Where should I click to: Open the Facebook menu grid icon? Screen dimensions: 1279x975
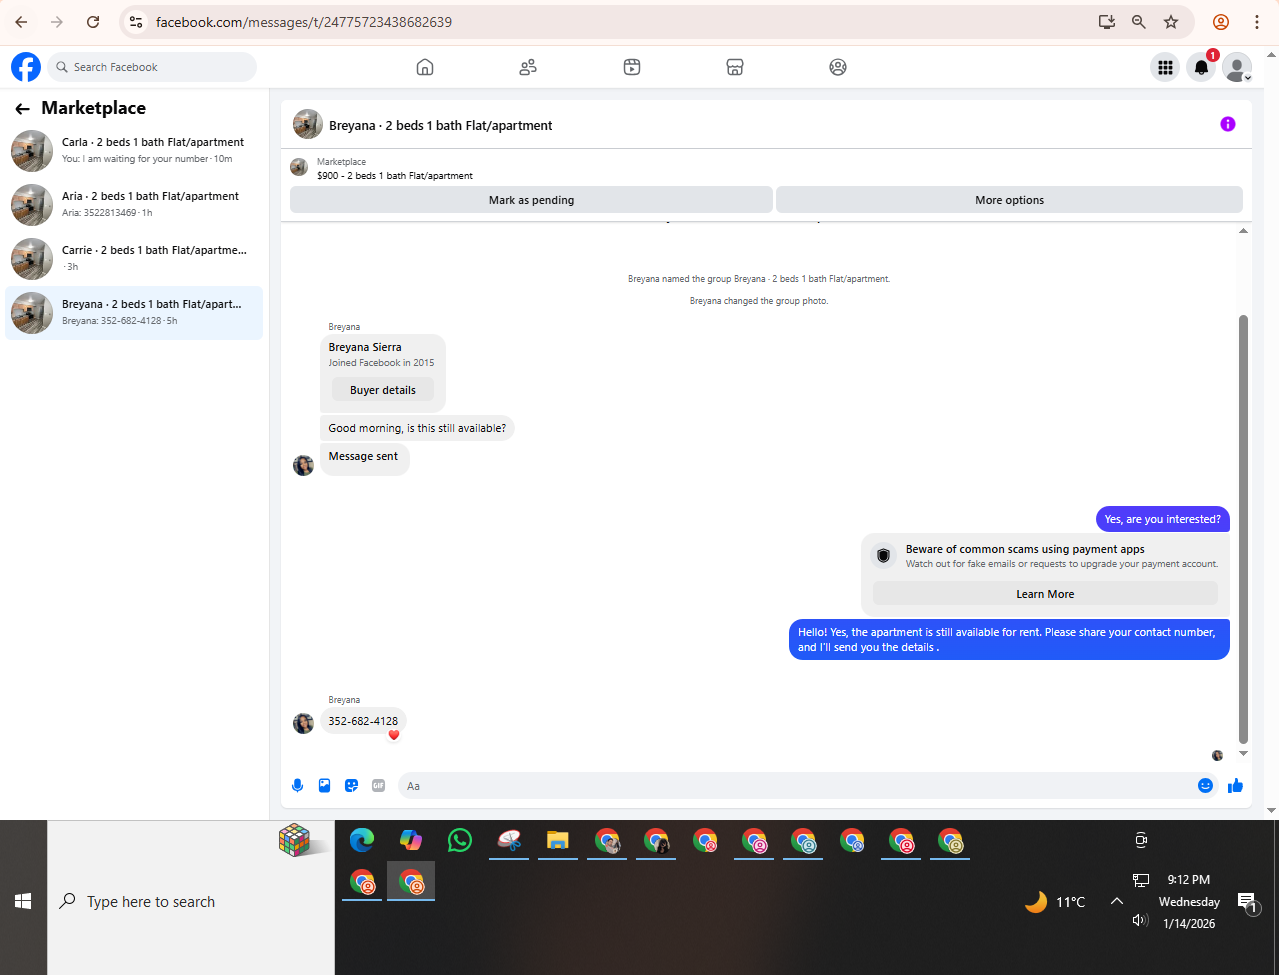click(x=1165, y=67)
